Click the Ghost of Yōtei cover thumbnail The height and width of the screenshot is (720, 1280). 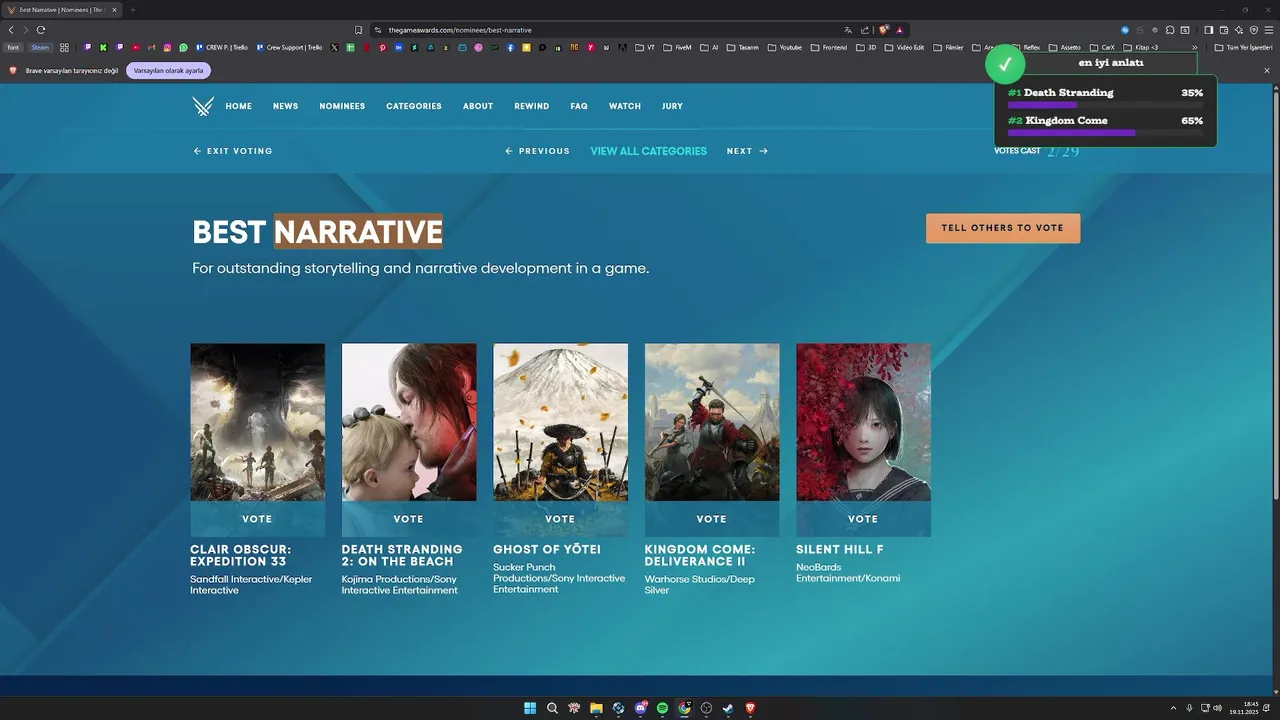(560, 422)
